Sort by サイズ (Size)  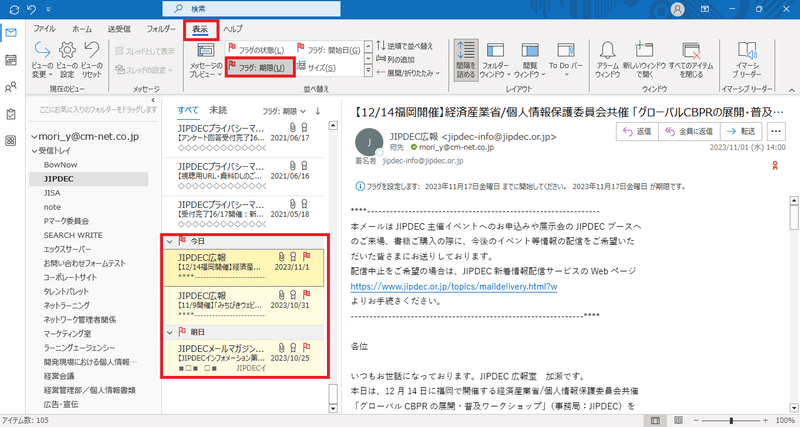coord(317,68)
